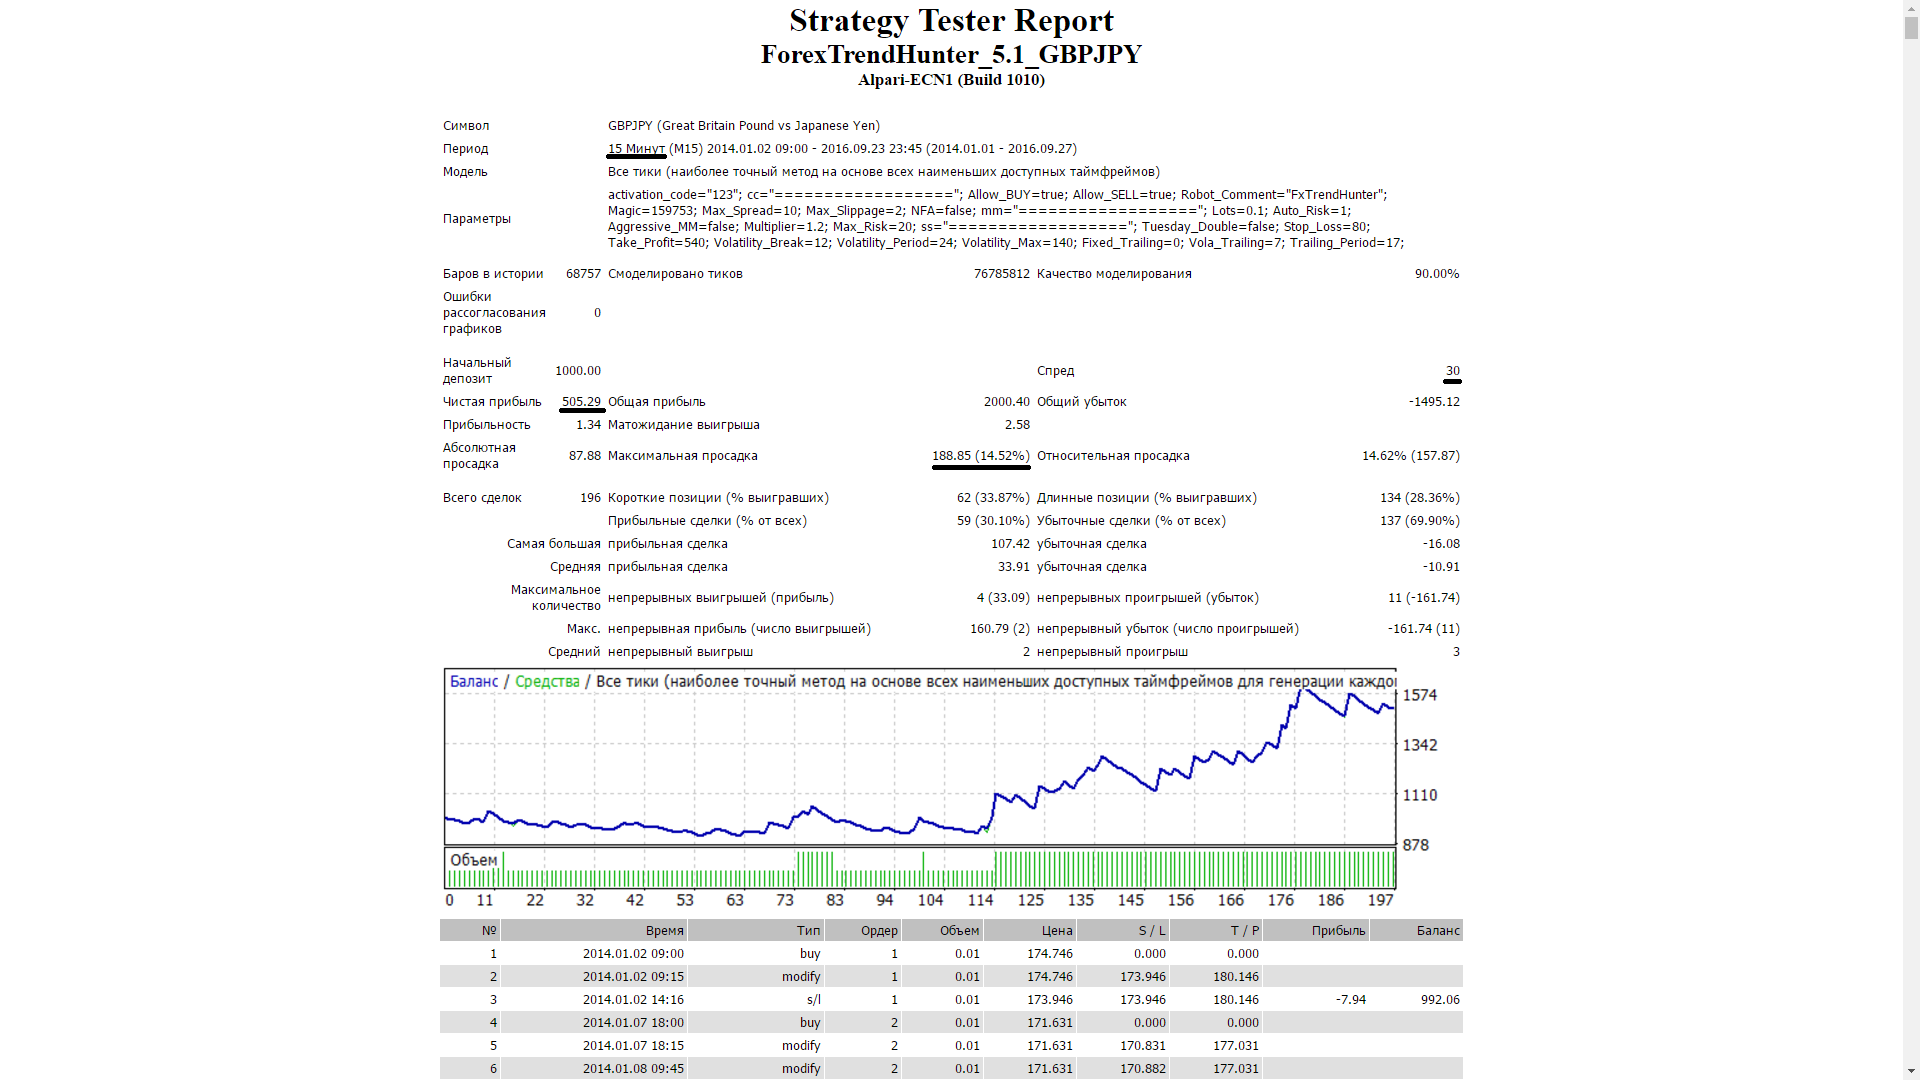Click the net profit value 505.29
Screen dimensions: 1920x1080
click(581, 402)
